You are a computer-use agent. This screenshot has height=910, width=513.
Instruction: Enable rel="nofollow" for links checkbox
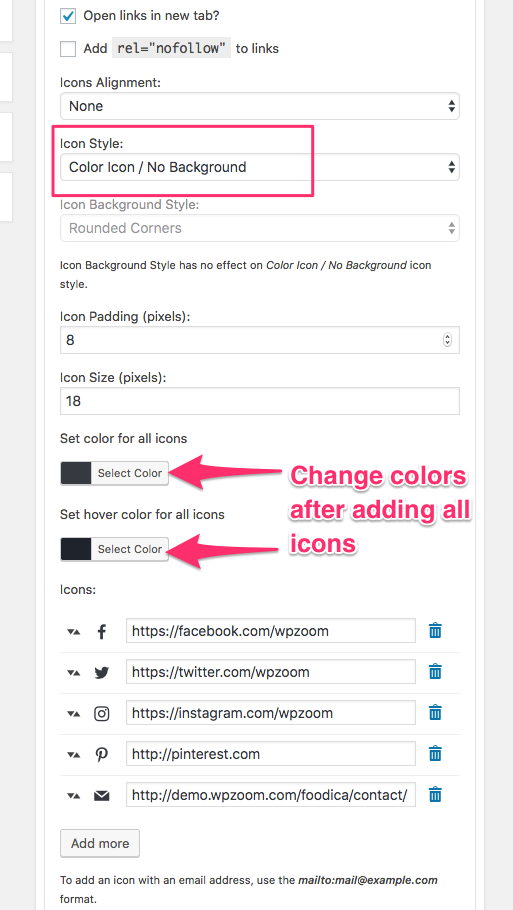coord(68,49)
